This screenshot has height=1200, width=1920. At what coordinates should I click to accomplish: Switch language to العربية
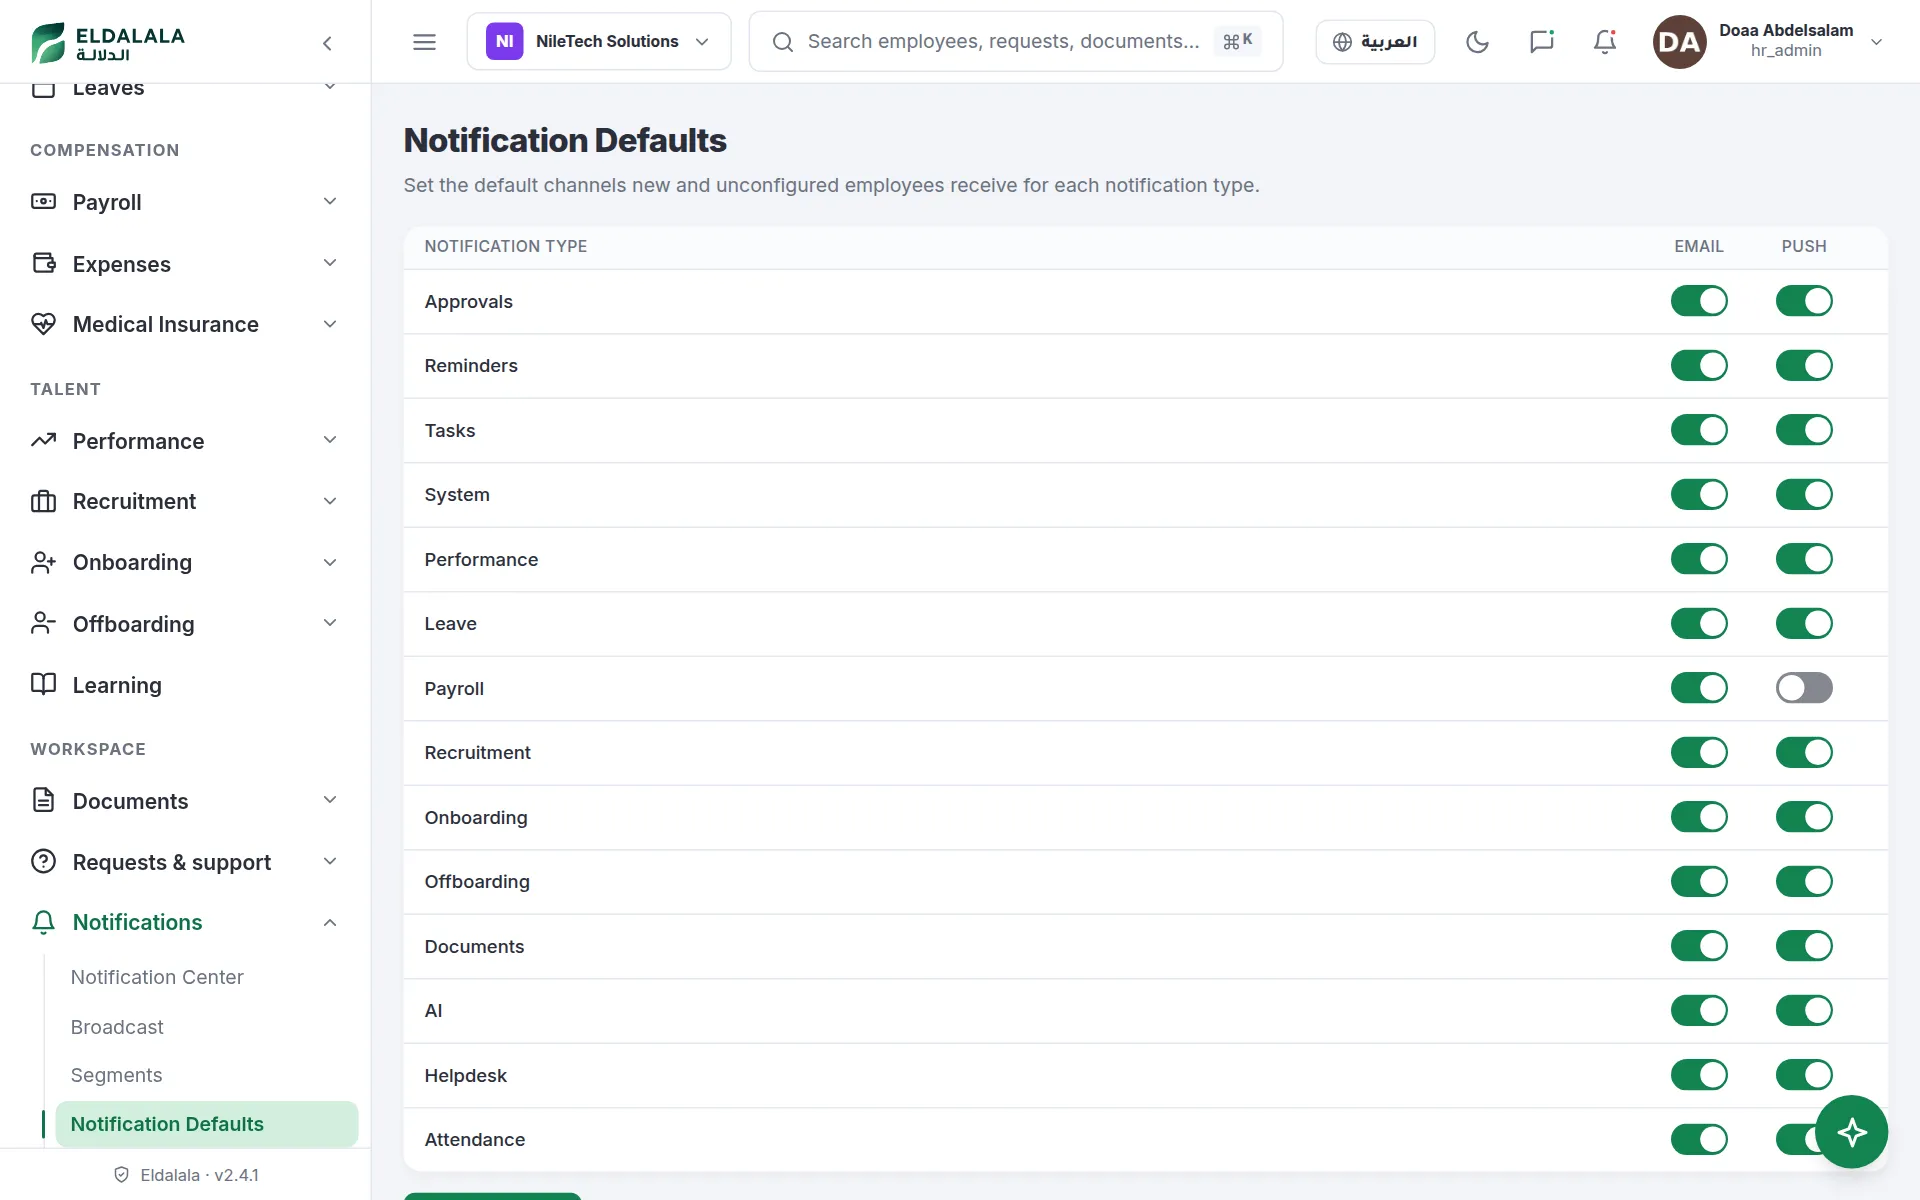click(1375, 42)
